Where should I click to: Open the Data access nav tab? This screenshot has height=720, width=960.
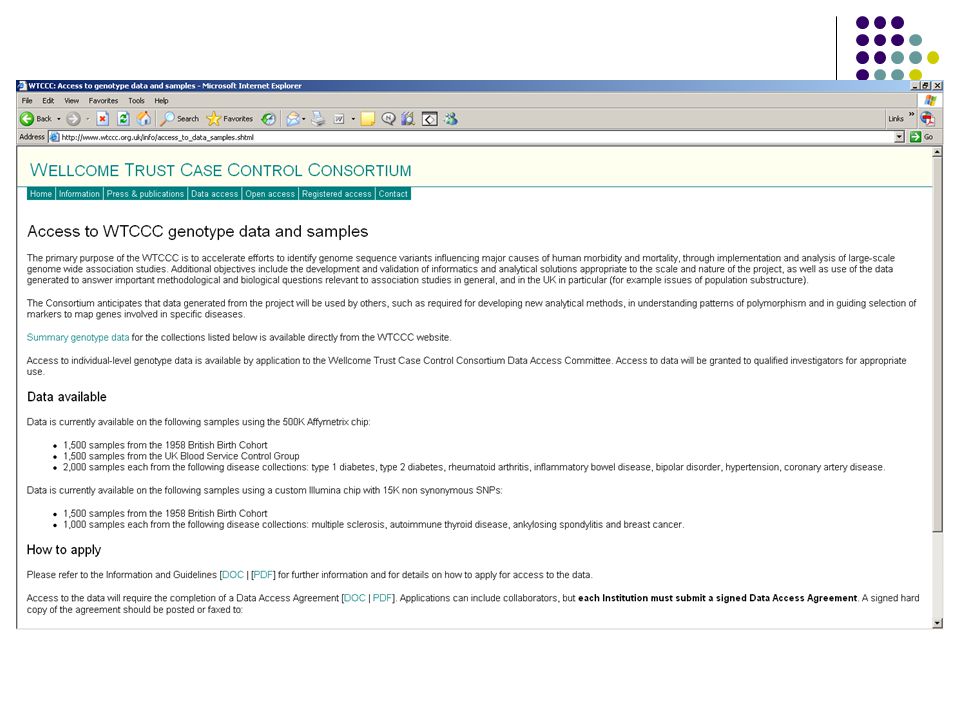[214, 193]
